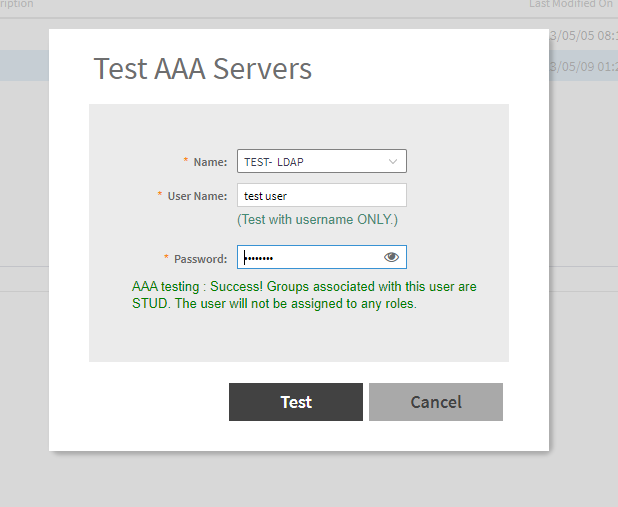
Task: Select the highlighted row's modified date cell
Action: 583,66
